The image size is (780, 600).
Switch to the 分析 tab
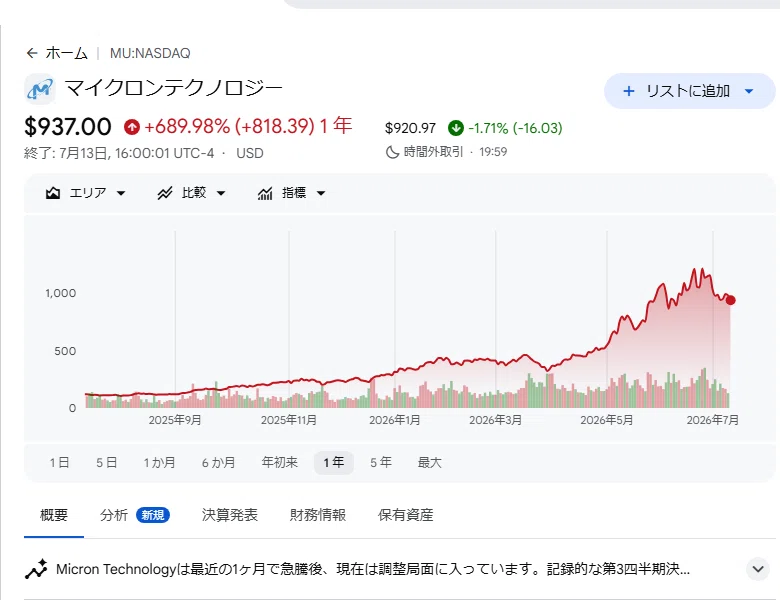pyautogui.click(x=114, y=515)
